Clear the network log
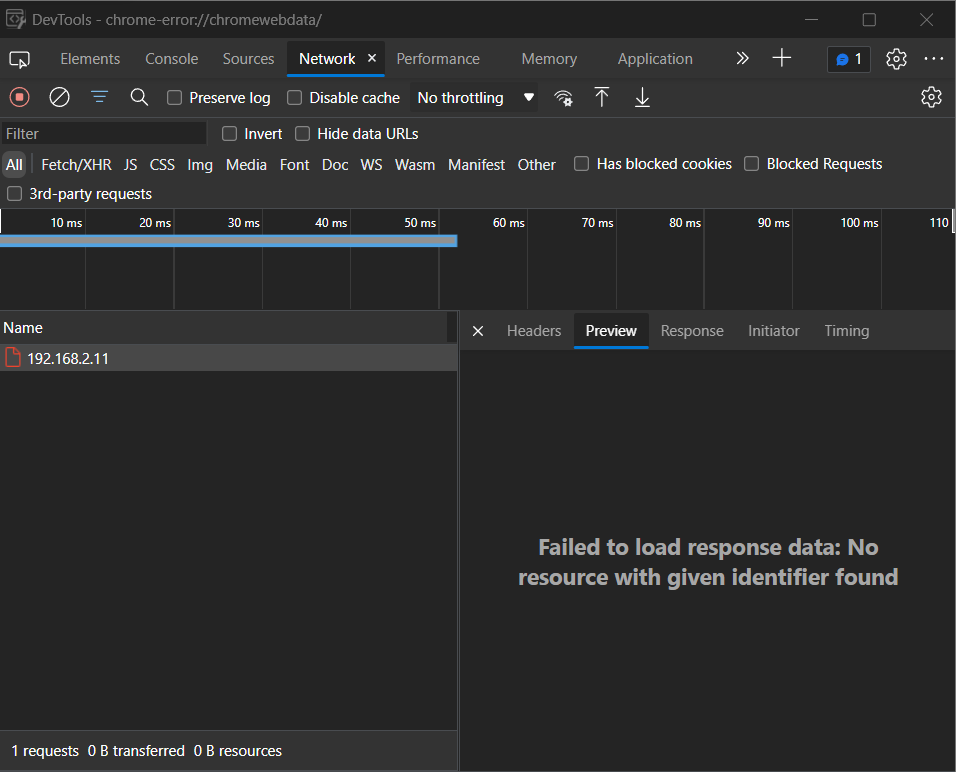 [x=59, y=97]
